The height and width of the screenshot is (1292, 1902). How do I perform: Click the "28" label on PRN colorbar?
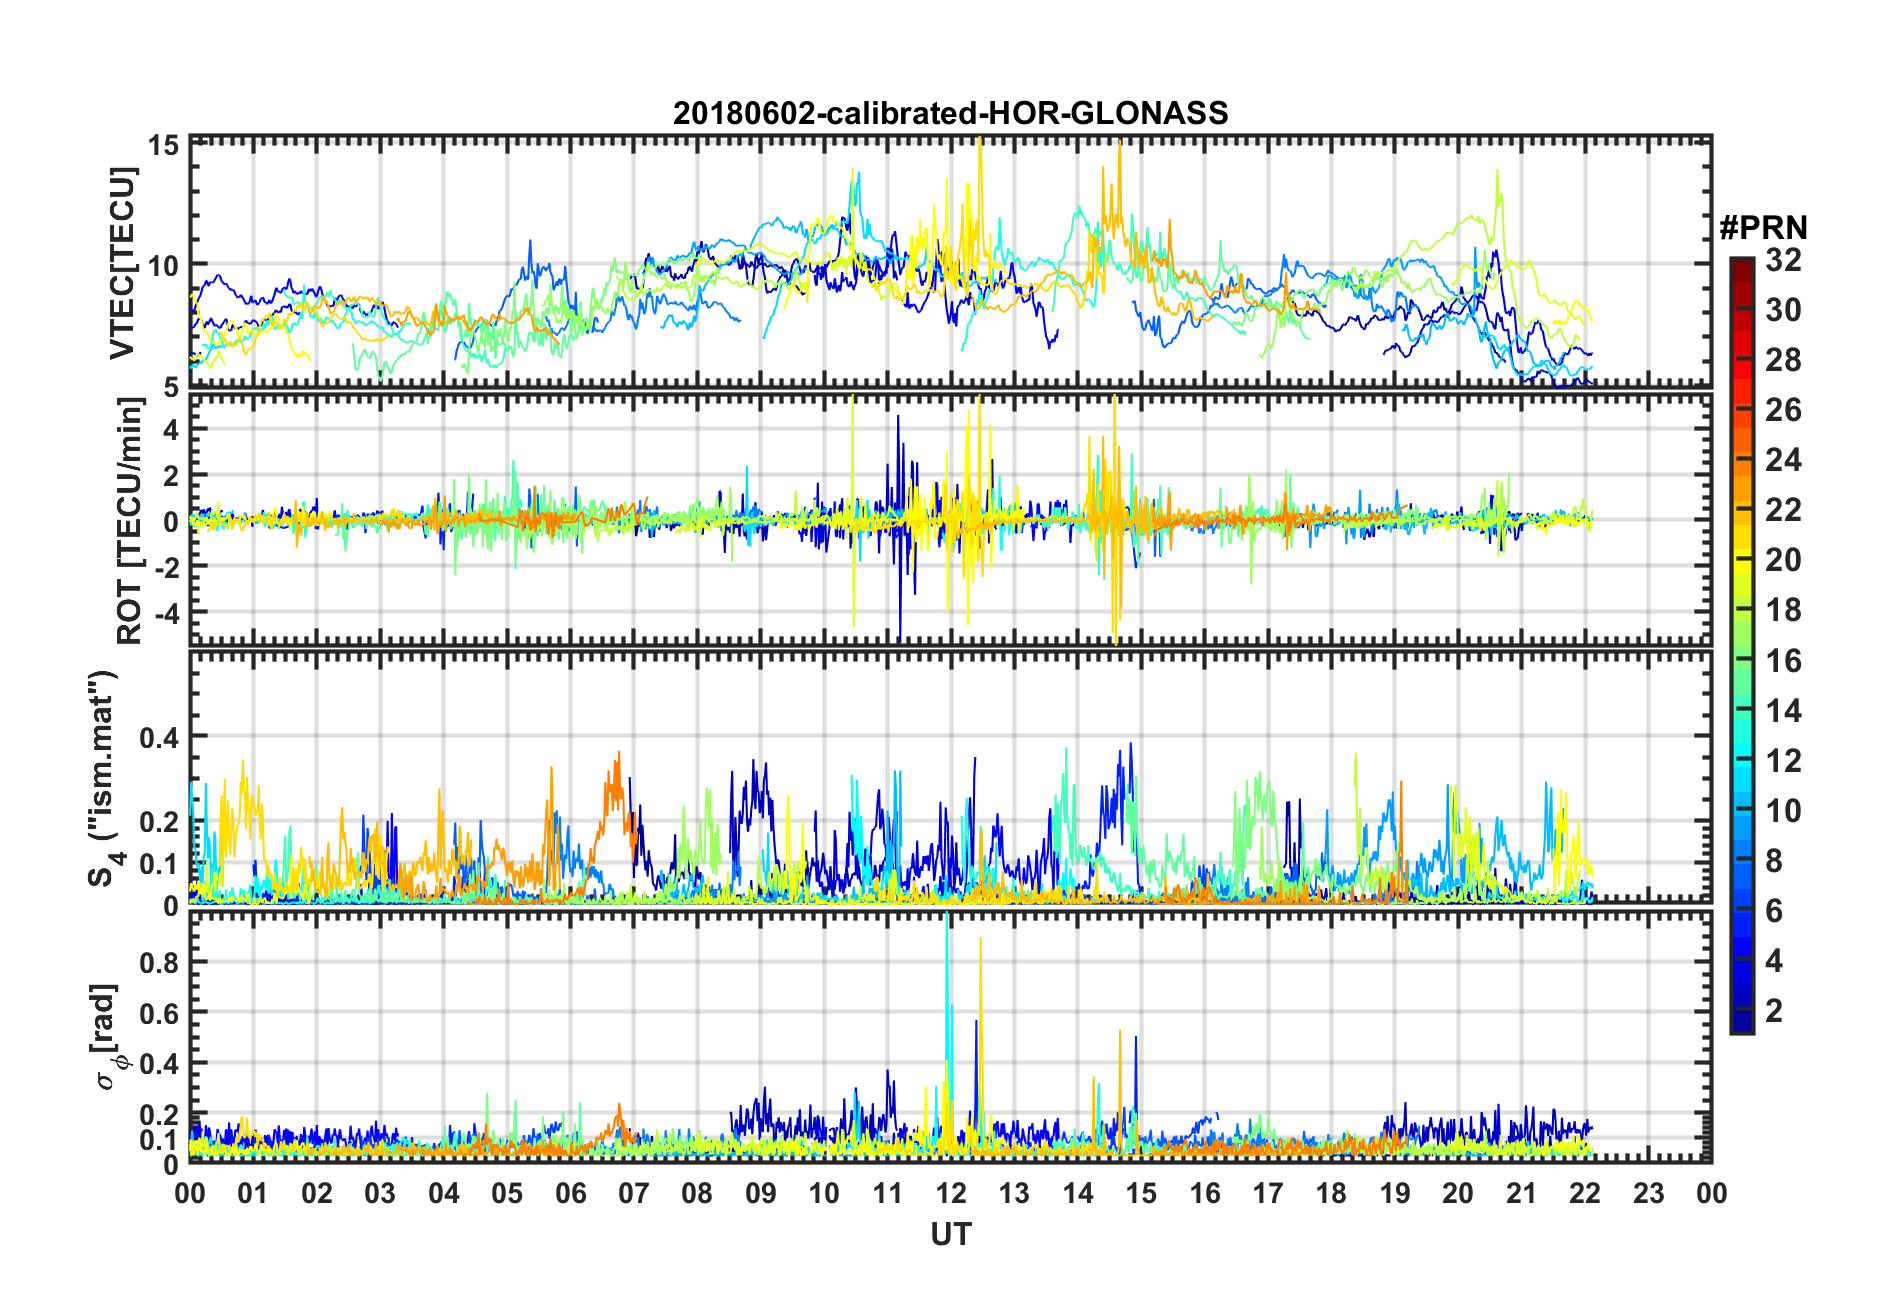tap(1783, 360)
